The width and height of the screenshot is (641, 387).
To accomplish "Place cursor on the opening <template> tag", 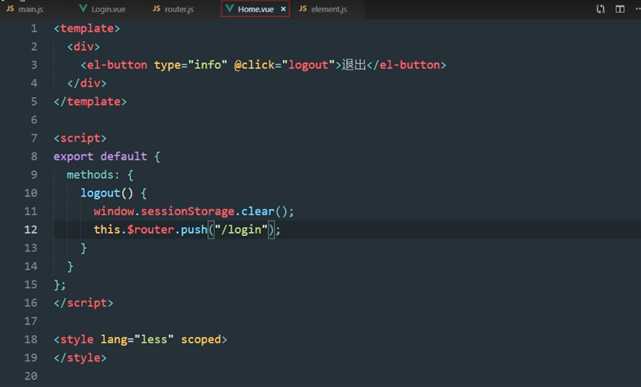I will click(87, 29).
